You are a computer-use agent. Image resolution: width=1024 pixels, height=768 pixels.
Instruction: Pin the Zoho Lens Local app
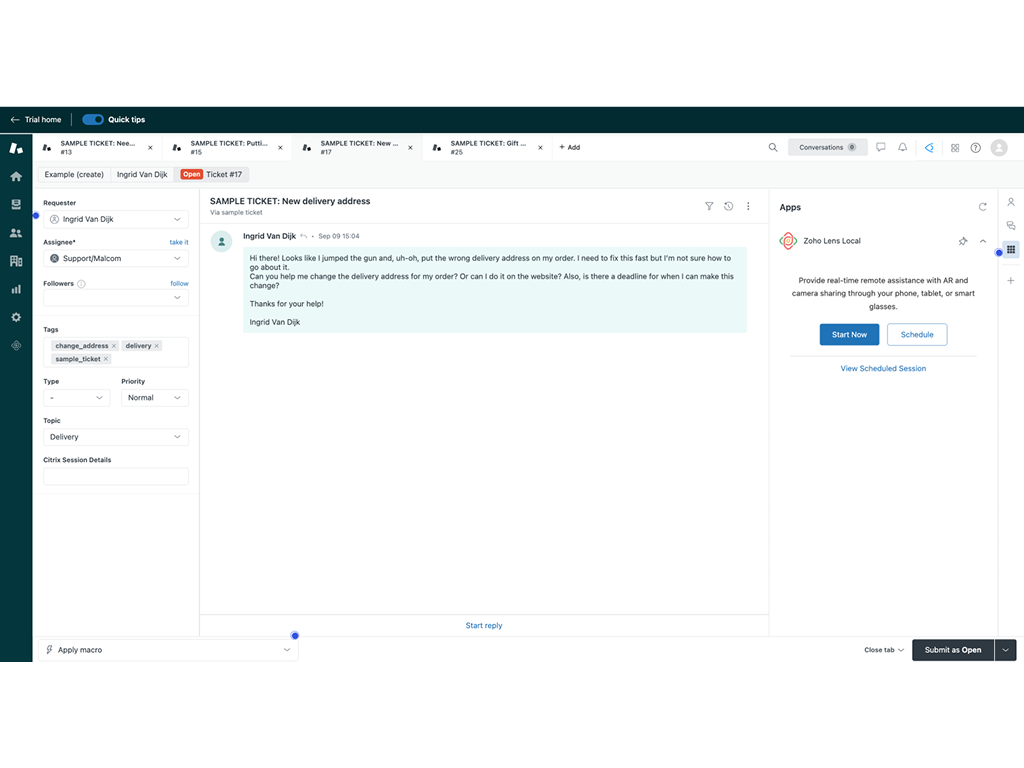pyautogui.click(x=962, y=241)
